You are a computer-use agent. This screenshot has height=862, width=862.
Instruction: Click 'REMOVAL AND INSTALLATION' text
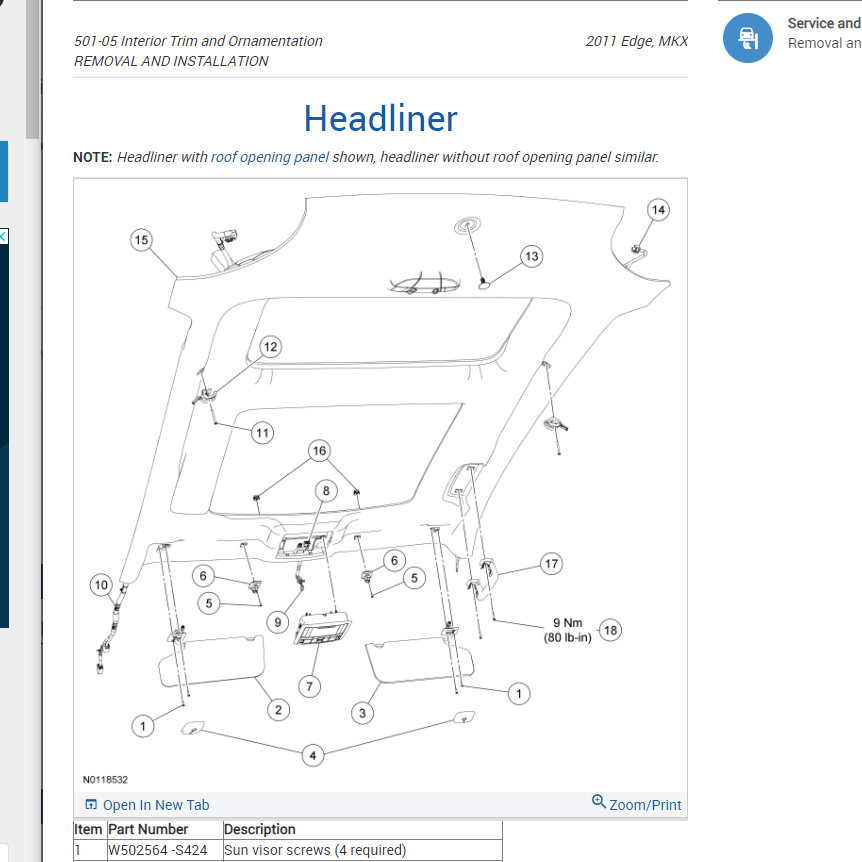pyautogui.click(x=171, y=61)
